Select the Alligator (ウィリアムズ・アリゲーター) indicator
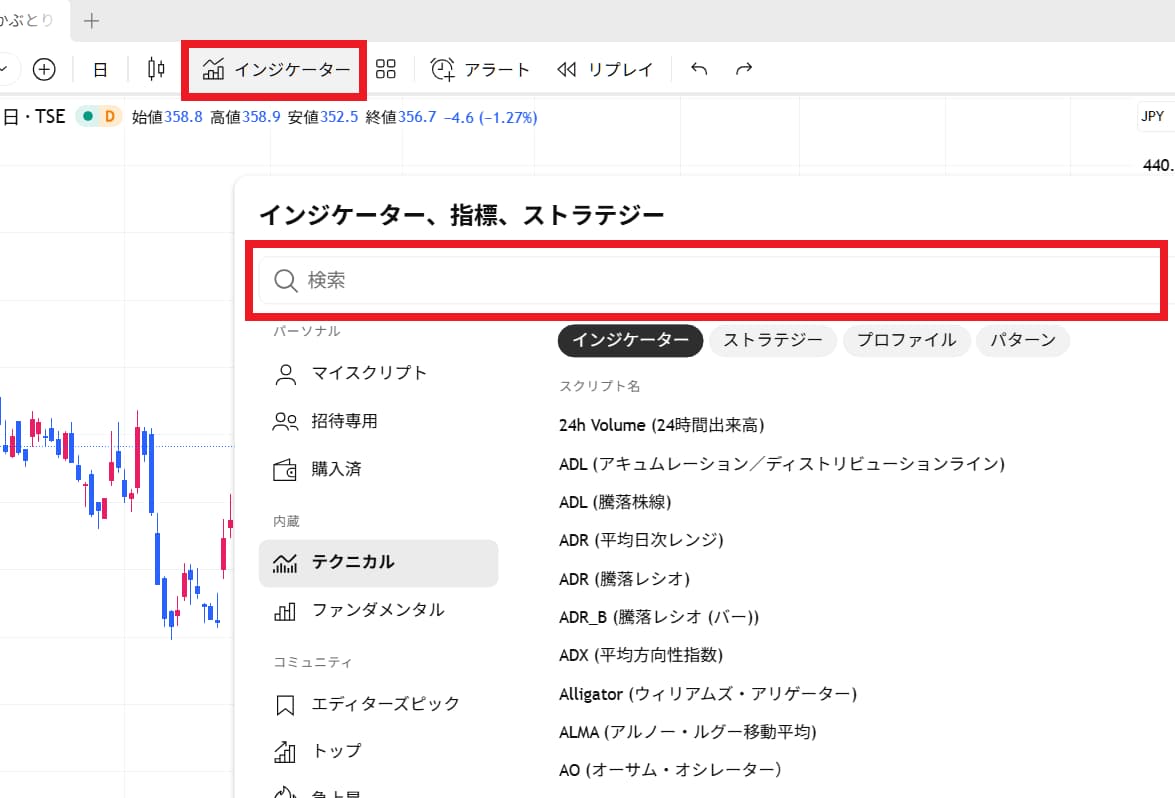 (x=706, y=693)
